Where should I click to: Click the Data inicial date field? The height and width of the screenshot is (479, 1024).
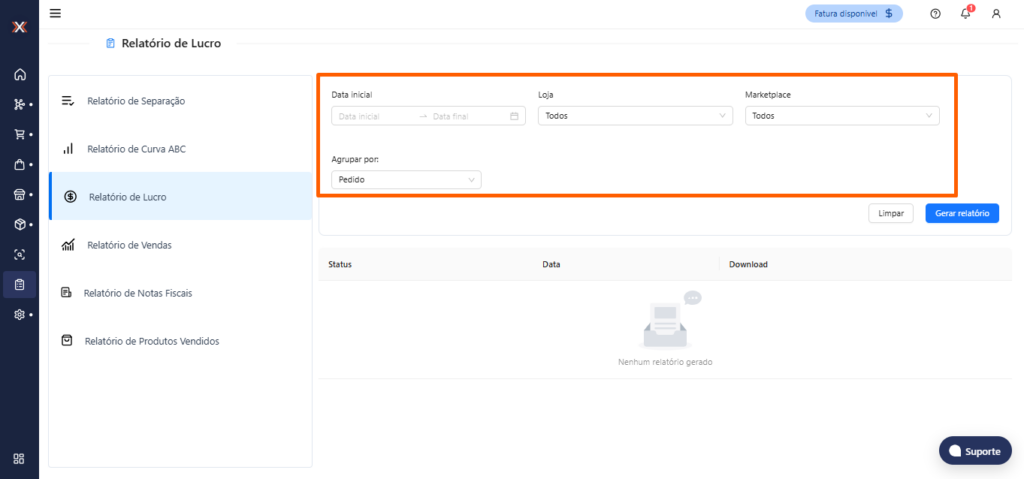point(375,116)
